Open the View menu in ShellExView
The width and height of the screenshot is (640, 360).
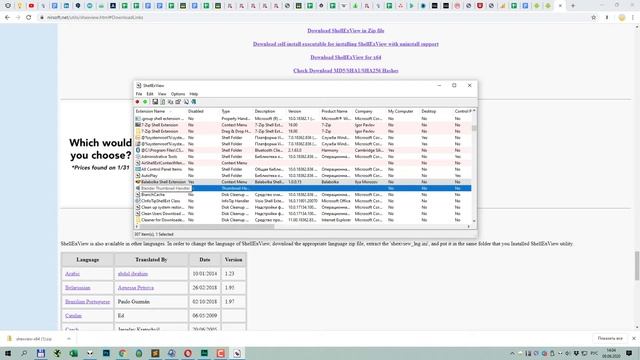162,94
